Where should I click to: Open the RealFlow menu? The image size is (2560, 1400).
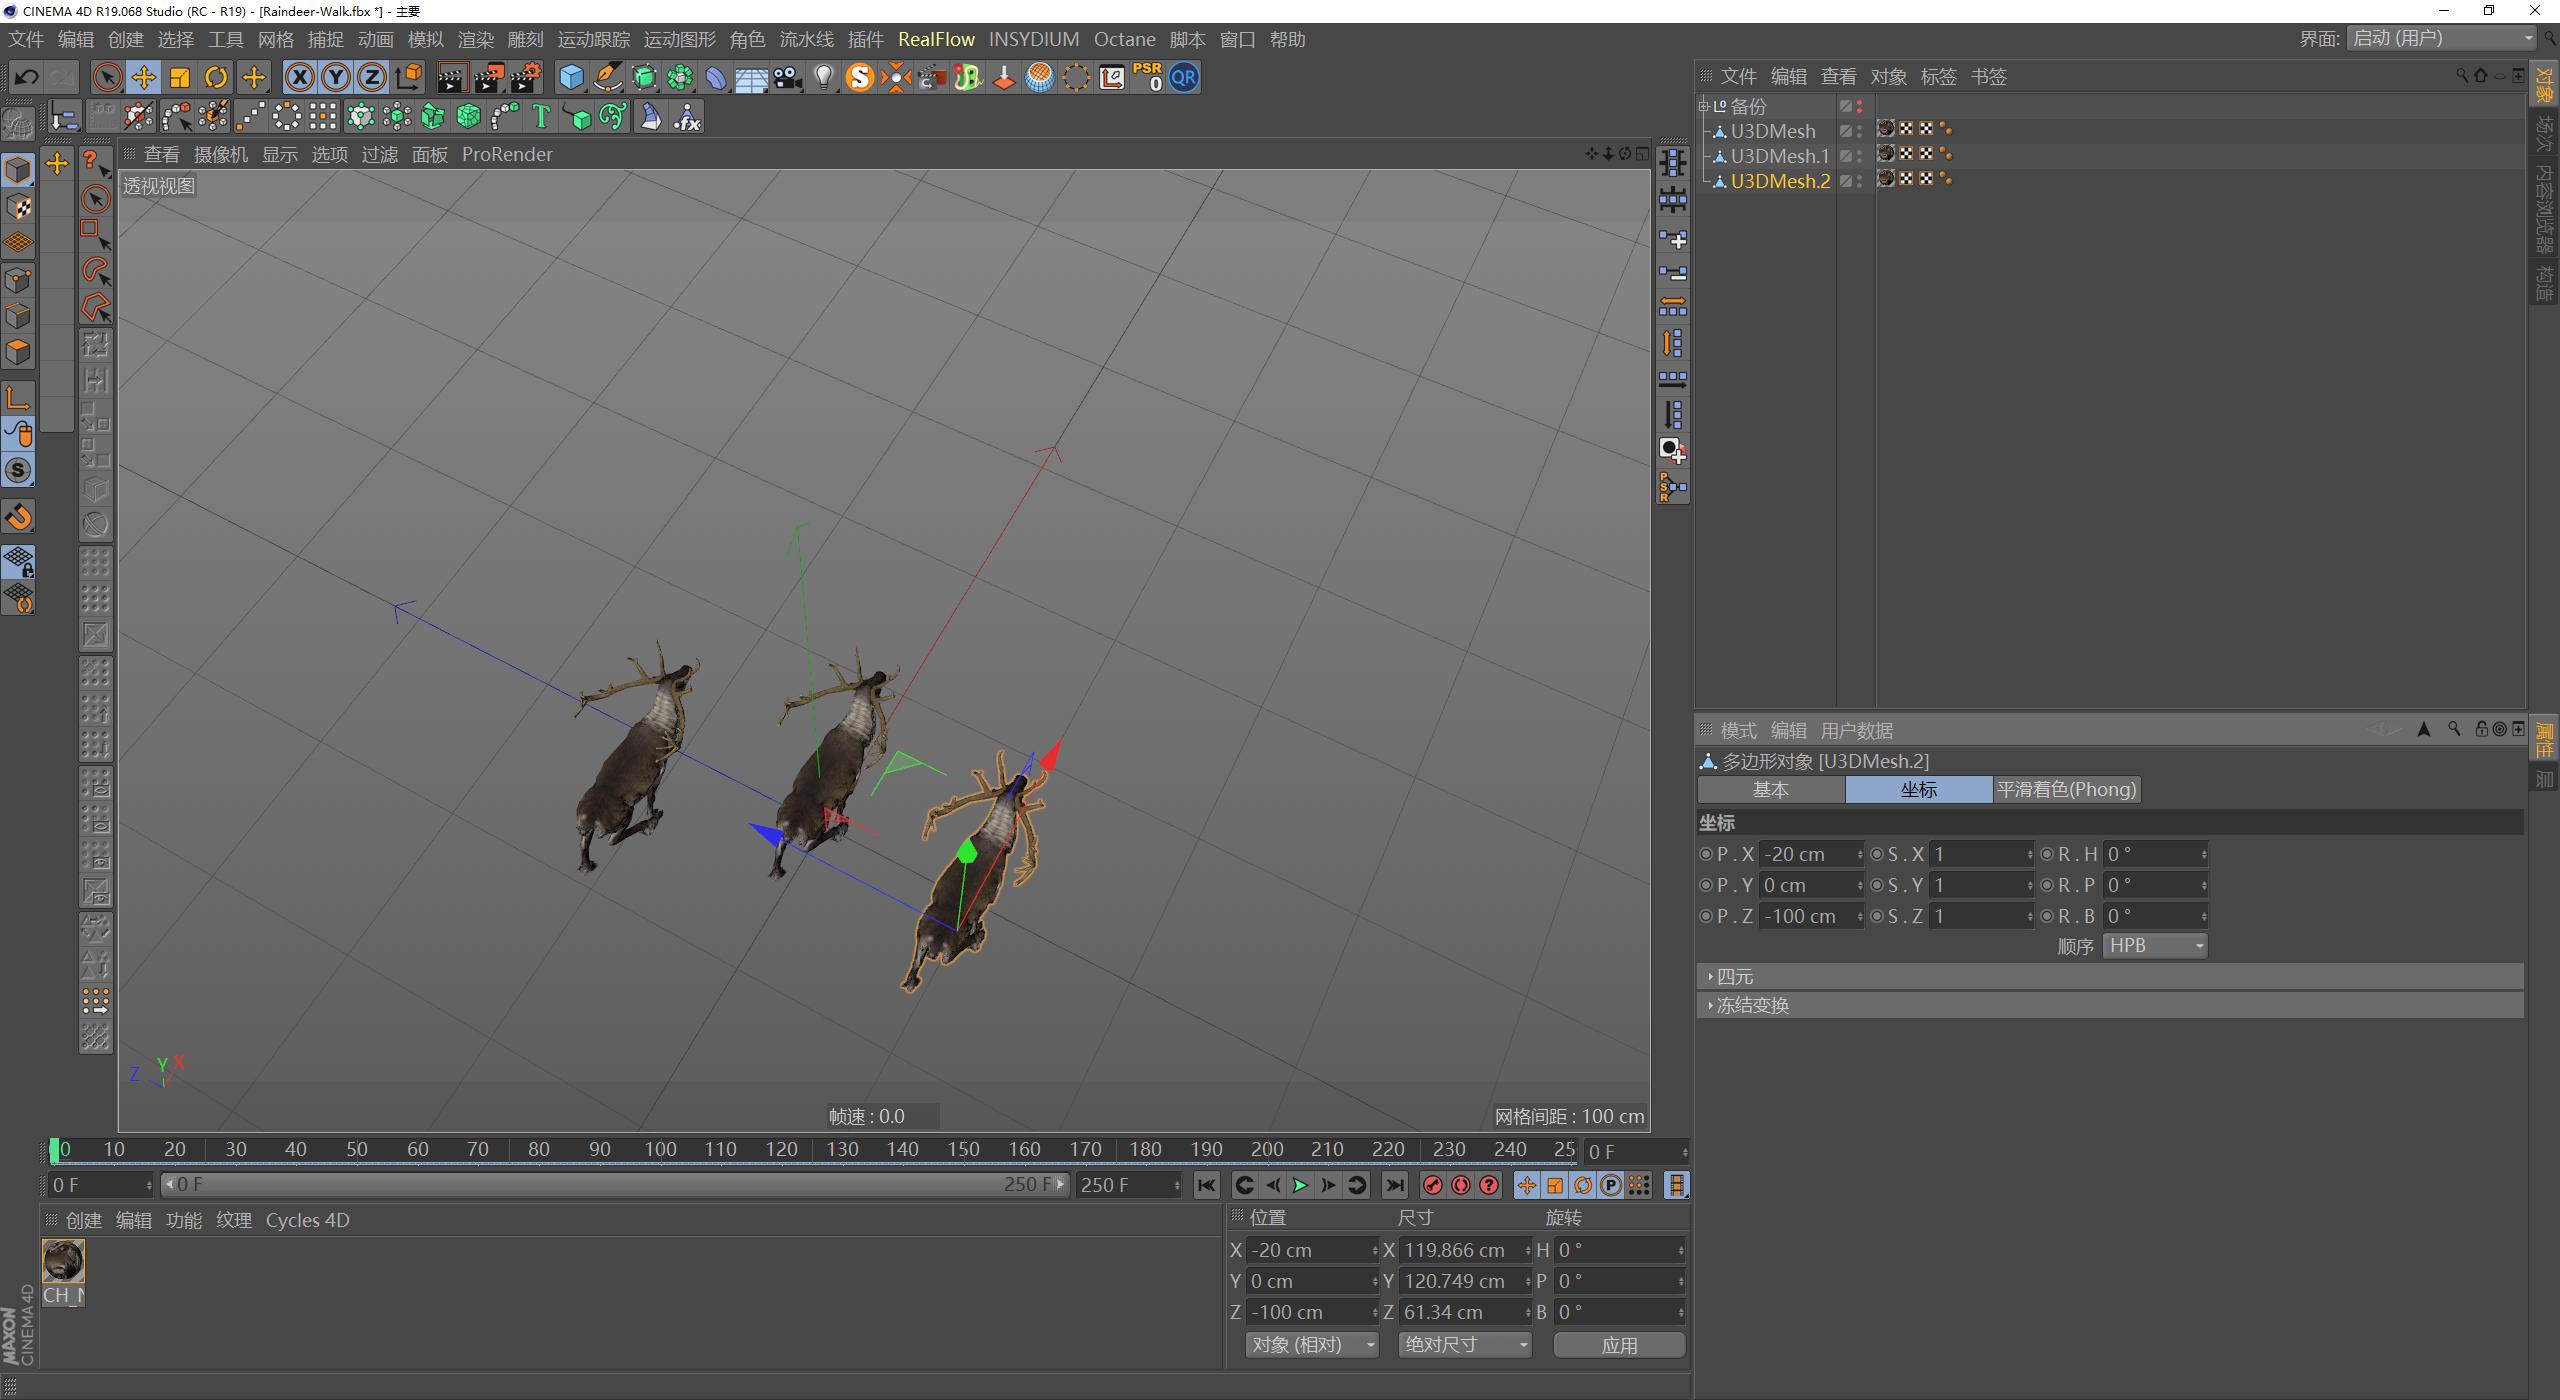[x=936, y=40]
